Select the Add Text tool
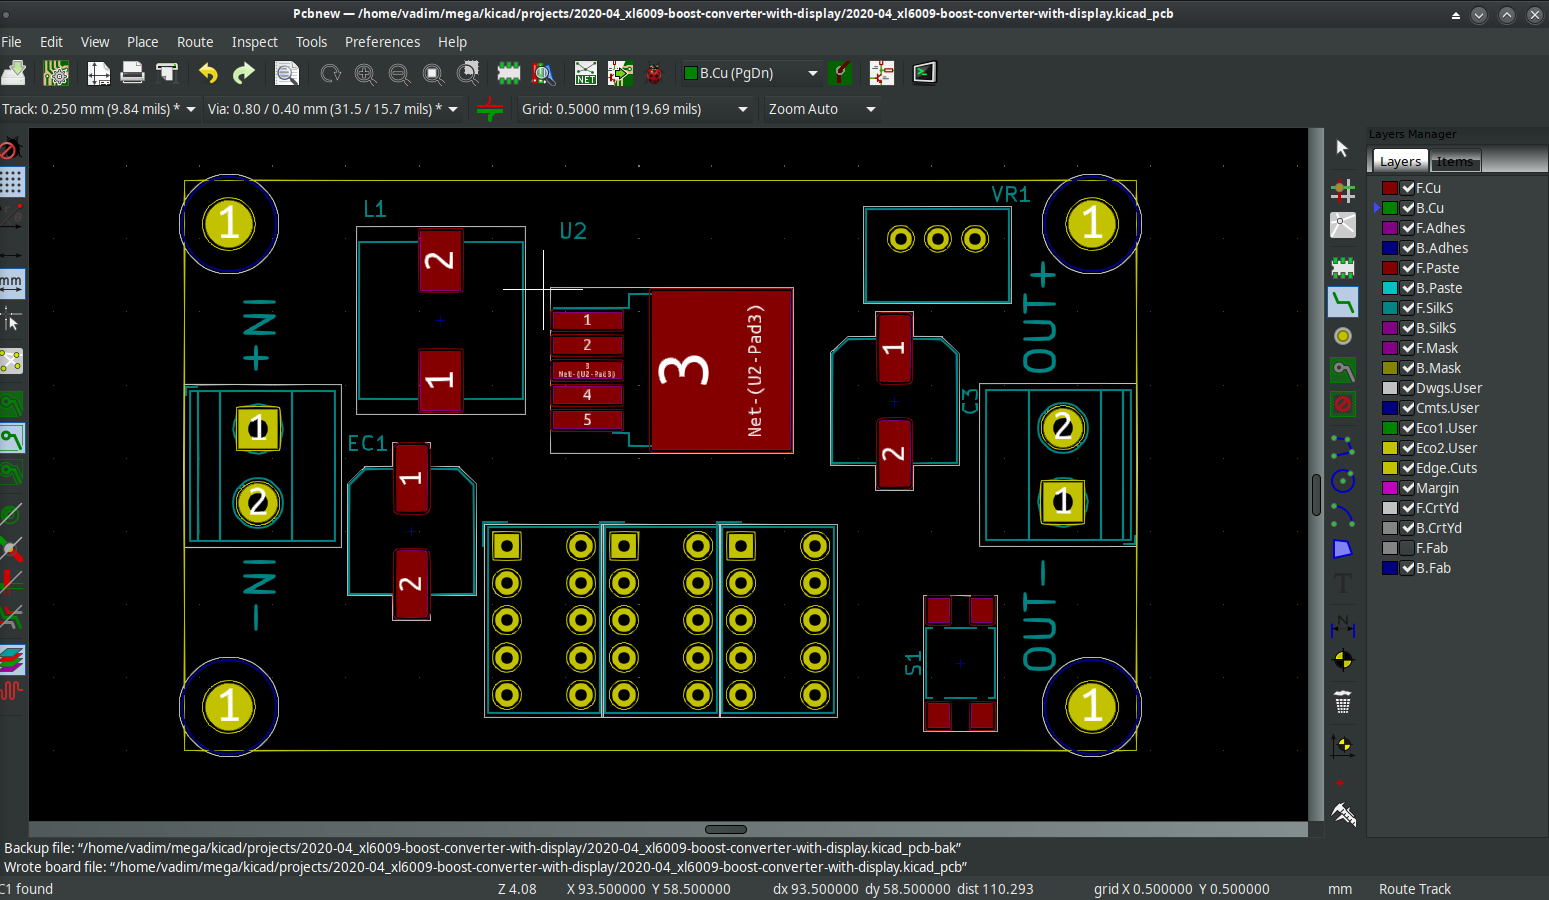This screenshot has width=1549, height=900. [1343, 584]
